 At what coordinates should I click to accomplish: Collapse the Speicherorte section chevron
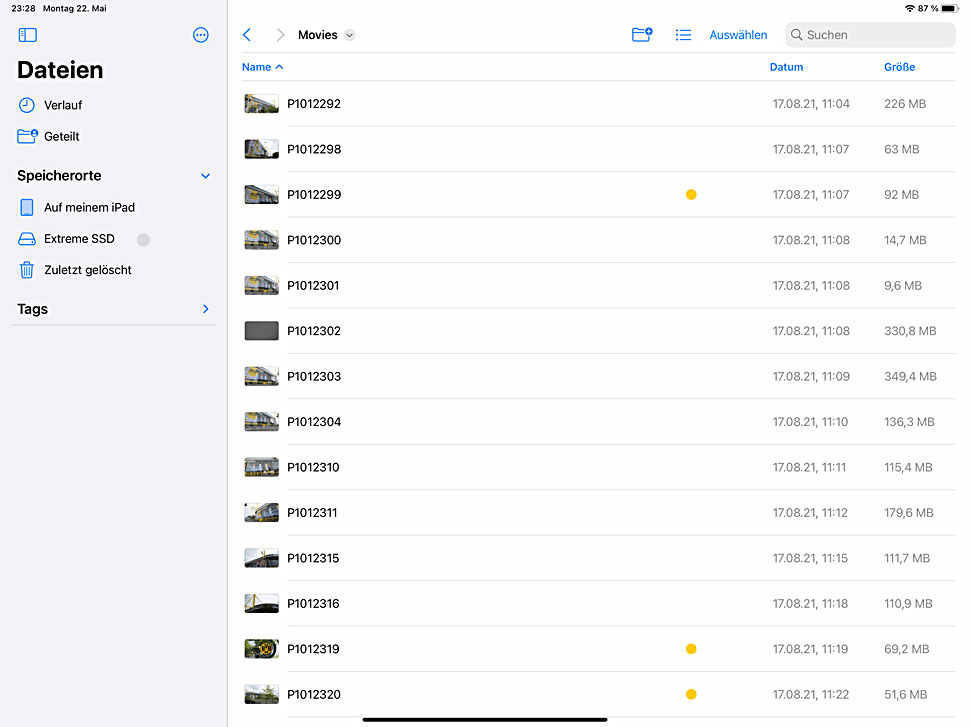point(205,176)
